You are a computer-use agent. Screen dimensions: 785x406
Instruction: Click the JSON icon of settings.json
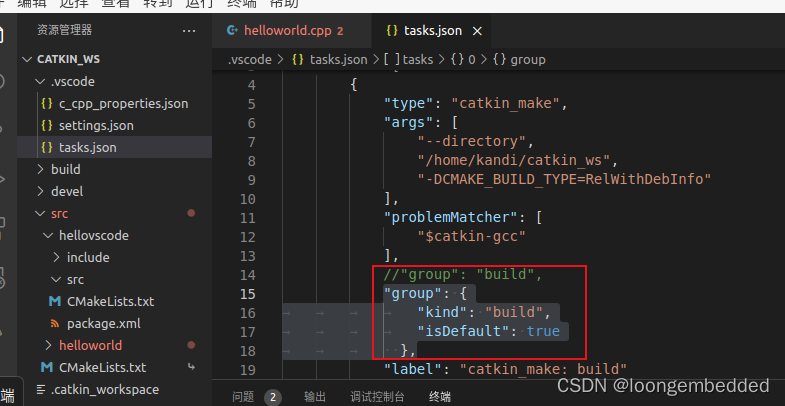47,126
